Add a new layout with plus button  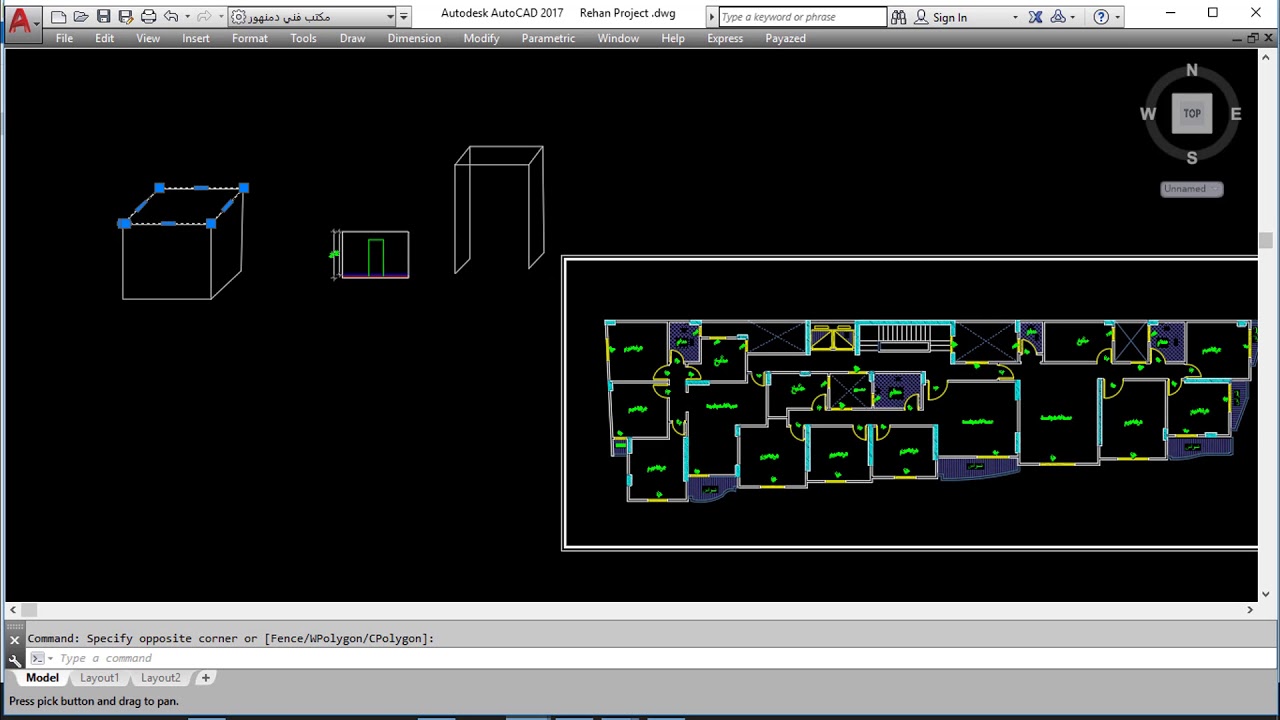tap(205, 678)
